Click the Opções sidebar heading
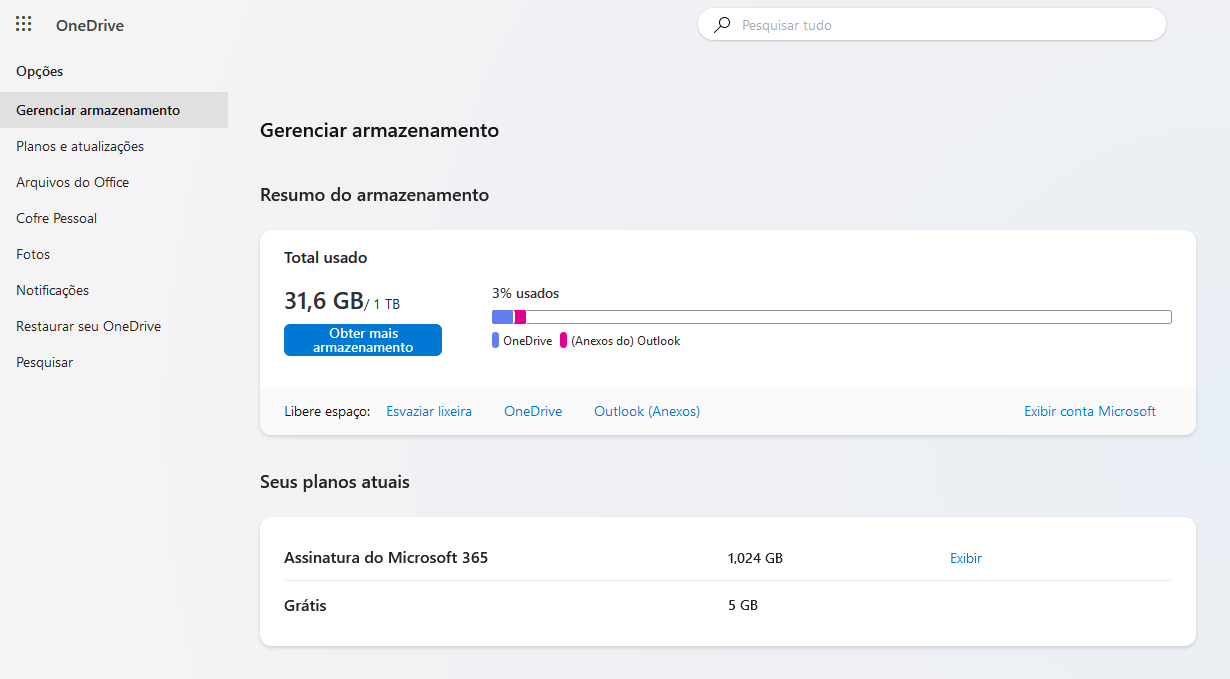This screenshot has width=1230, height=679. (40, 71)
